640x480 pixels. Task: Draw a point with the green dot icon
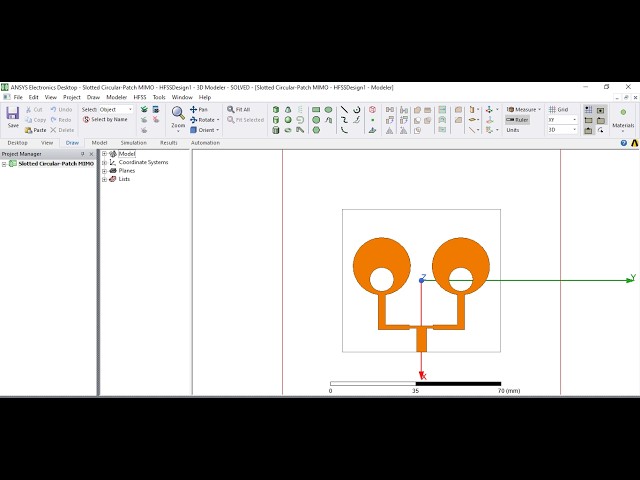pos(372,120)
